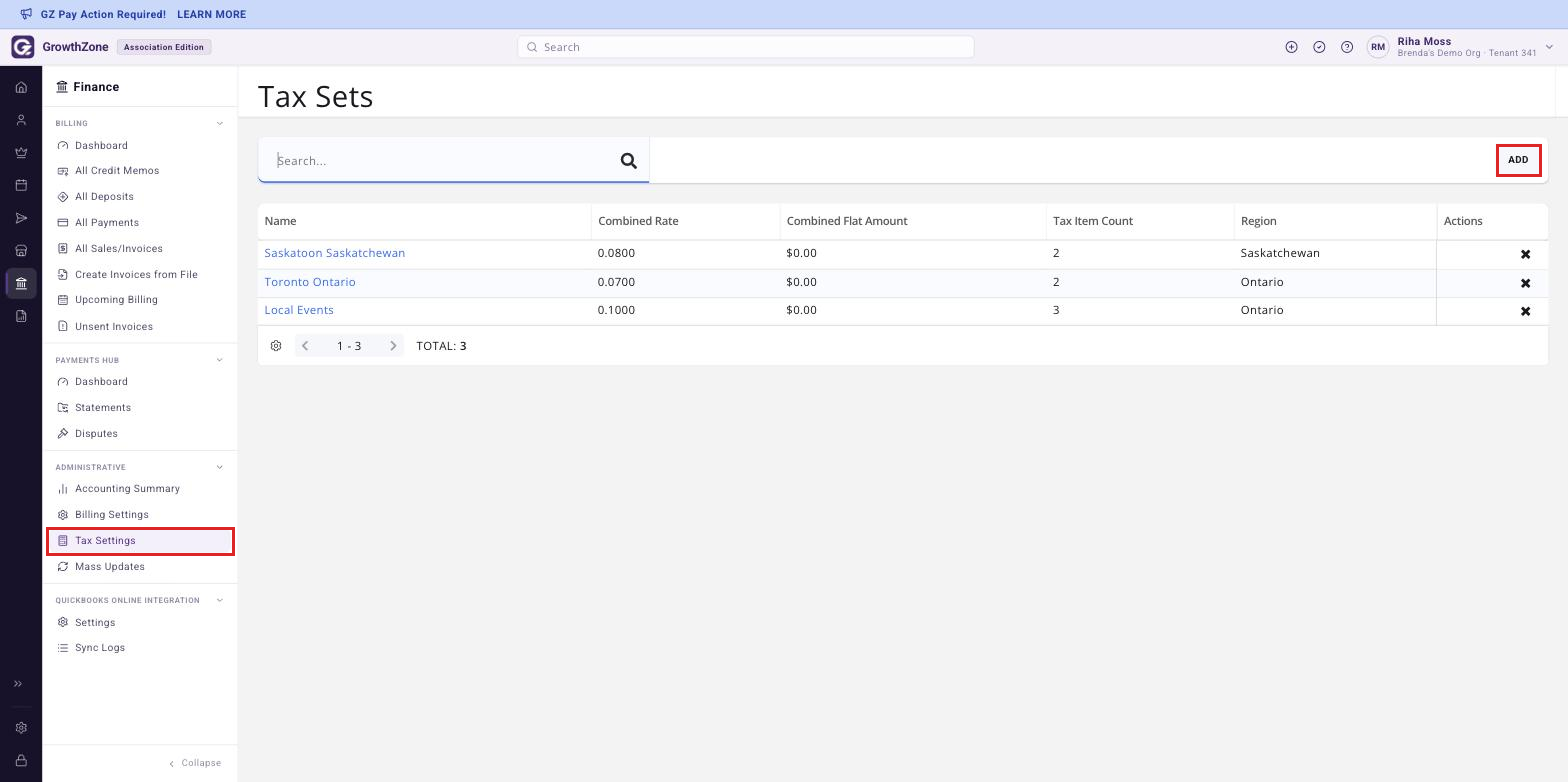The image size is (1568, 782).
Task: Open the crown membership icon in rail
Action: [x=21, y=153]
